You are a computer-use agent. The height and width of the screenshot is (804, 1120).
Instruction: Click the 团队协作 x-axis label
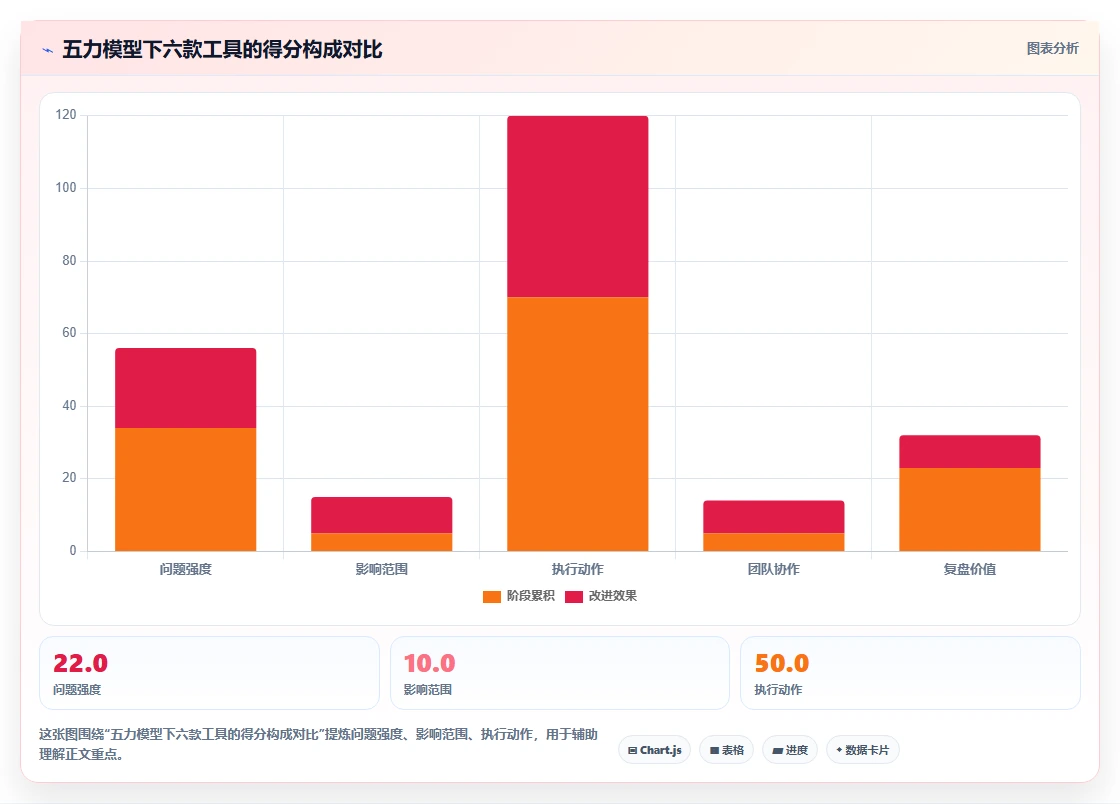[774, 569]
